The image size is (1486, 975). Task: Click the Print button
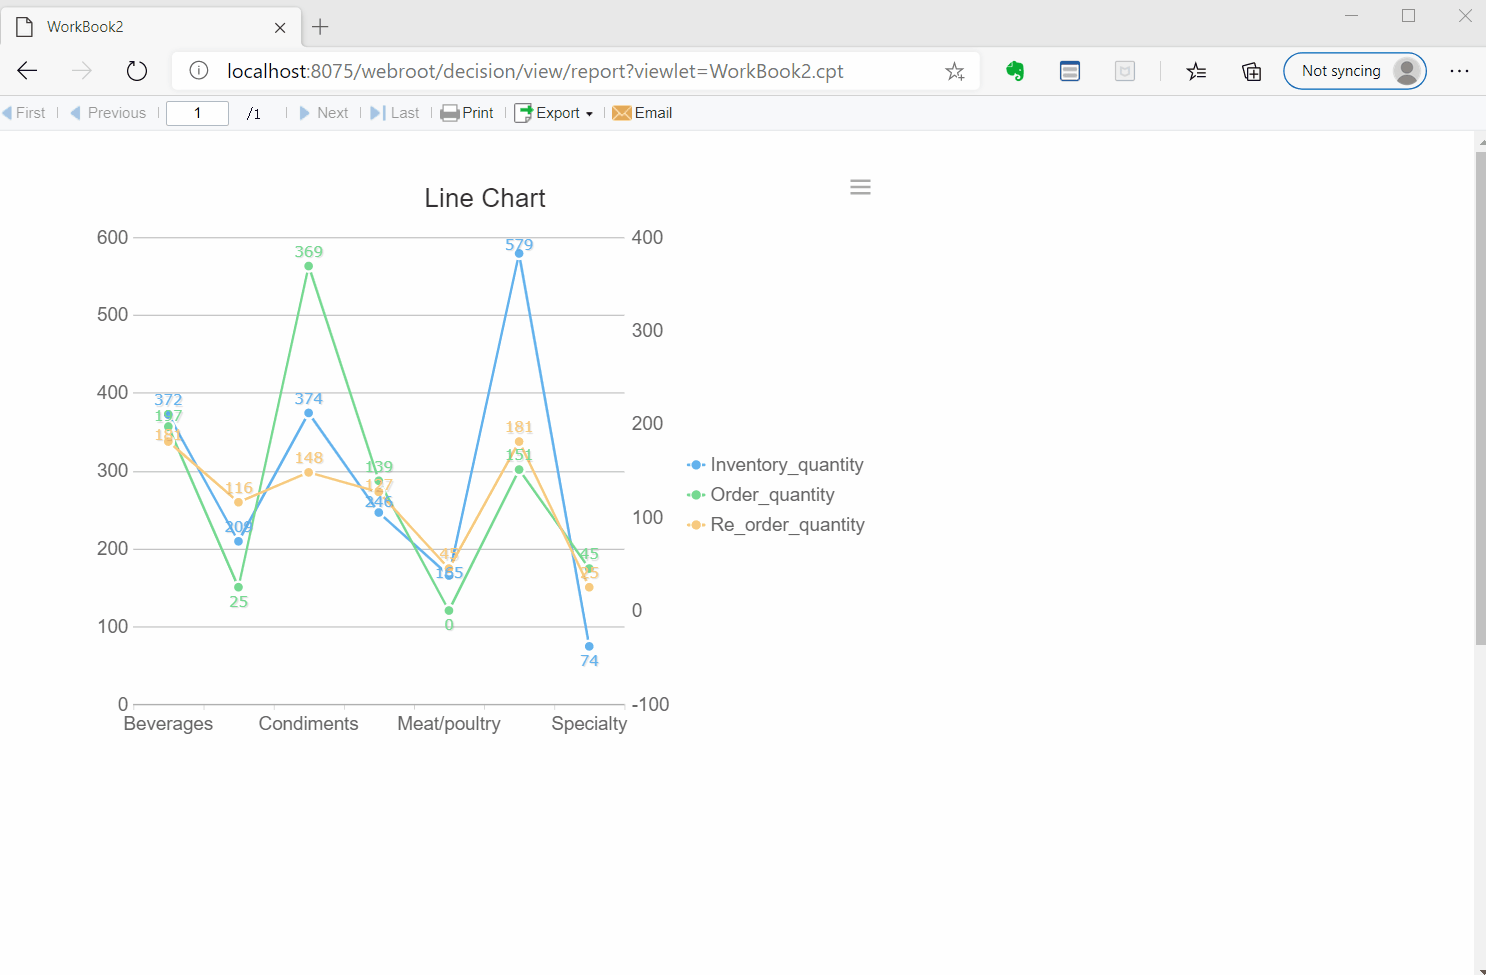pos(467,113)
